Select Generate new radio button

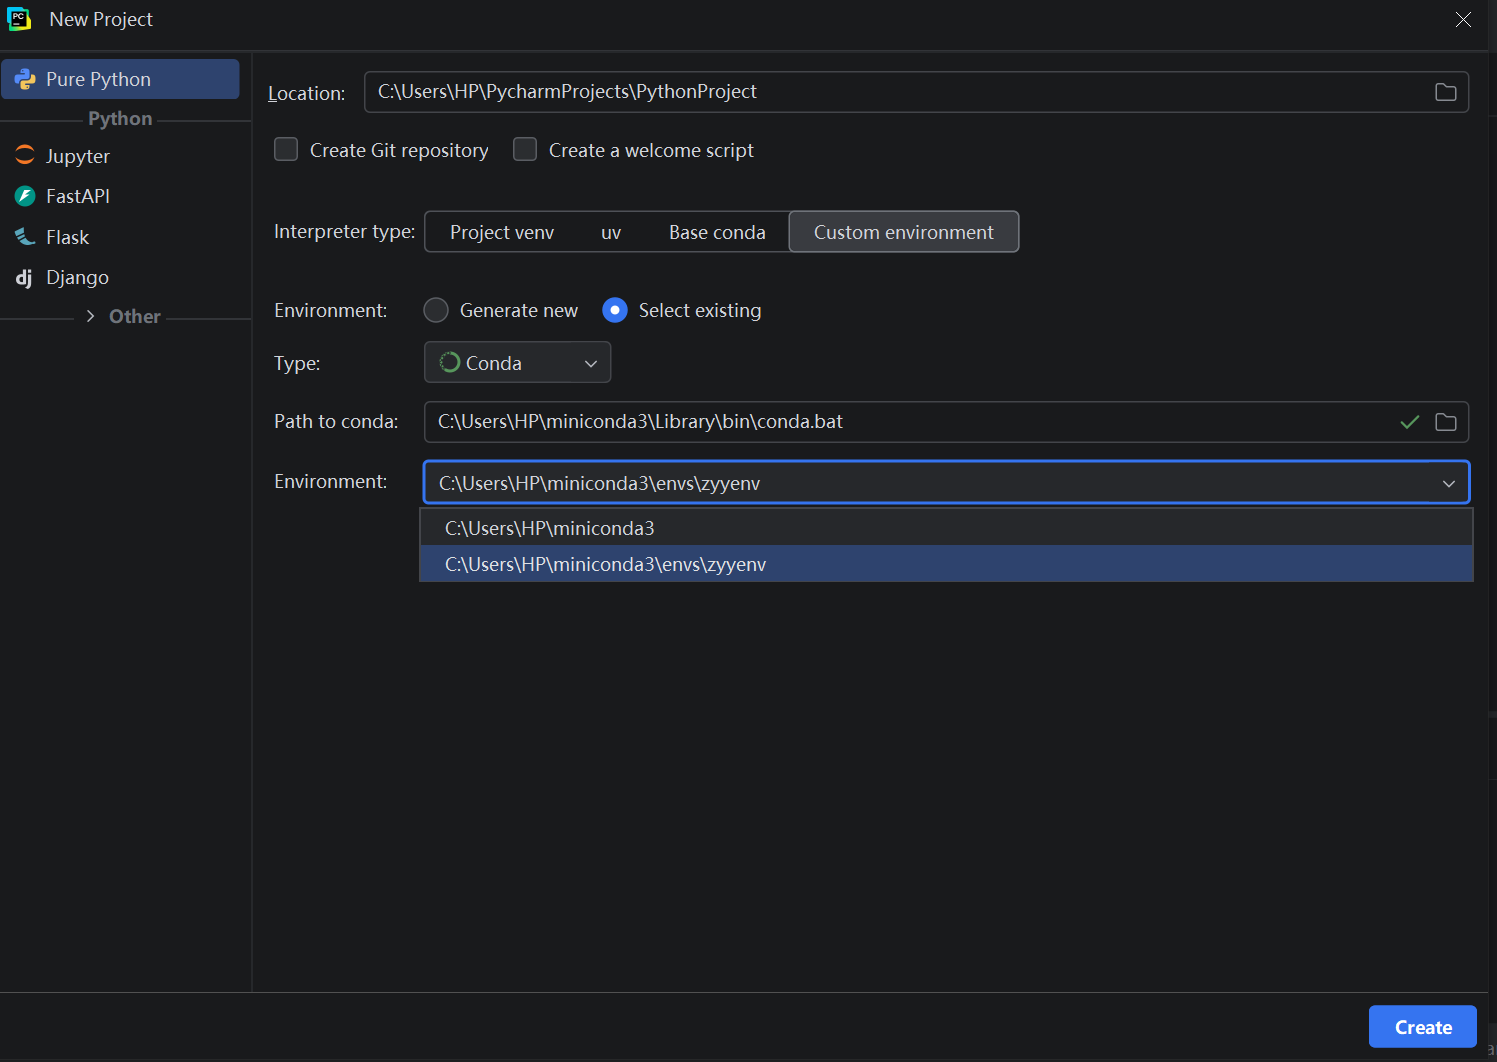[436, 310]
